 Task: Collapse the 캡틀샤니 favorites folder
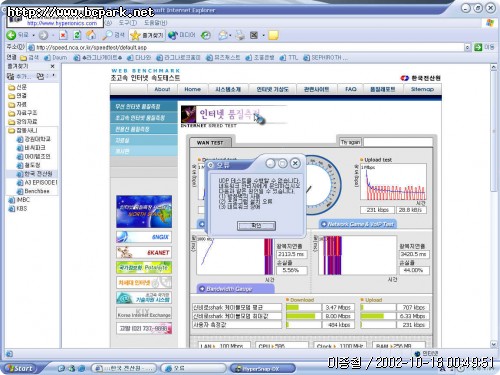pos(23,130)
